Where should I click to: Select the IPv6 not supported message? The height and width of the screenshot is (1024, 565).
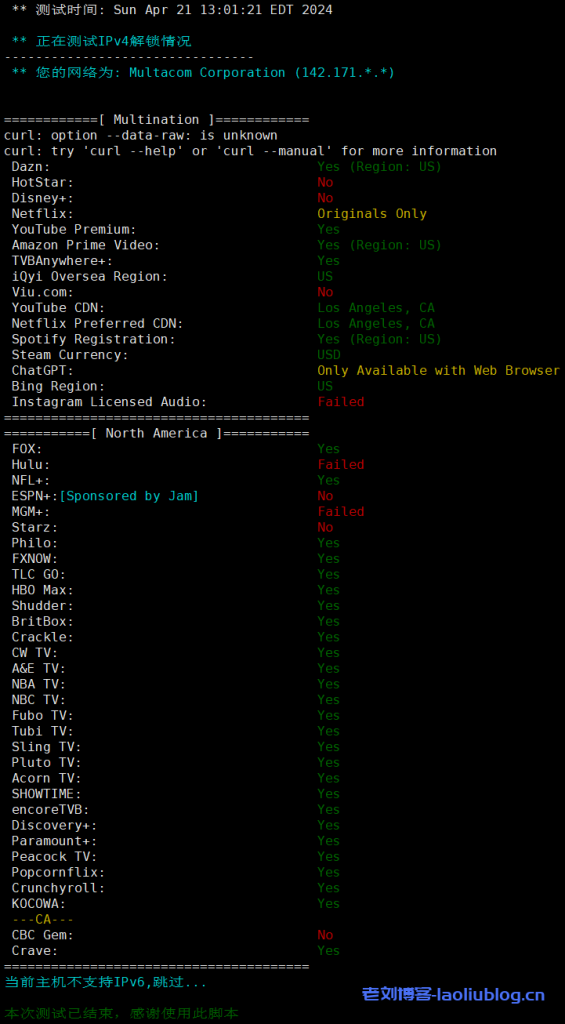click(105, 982)
